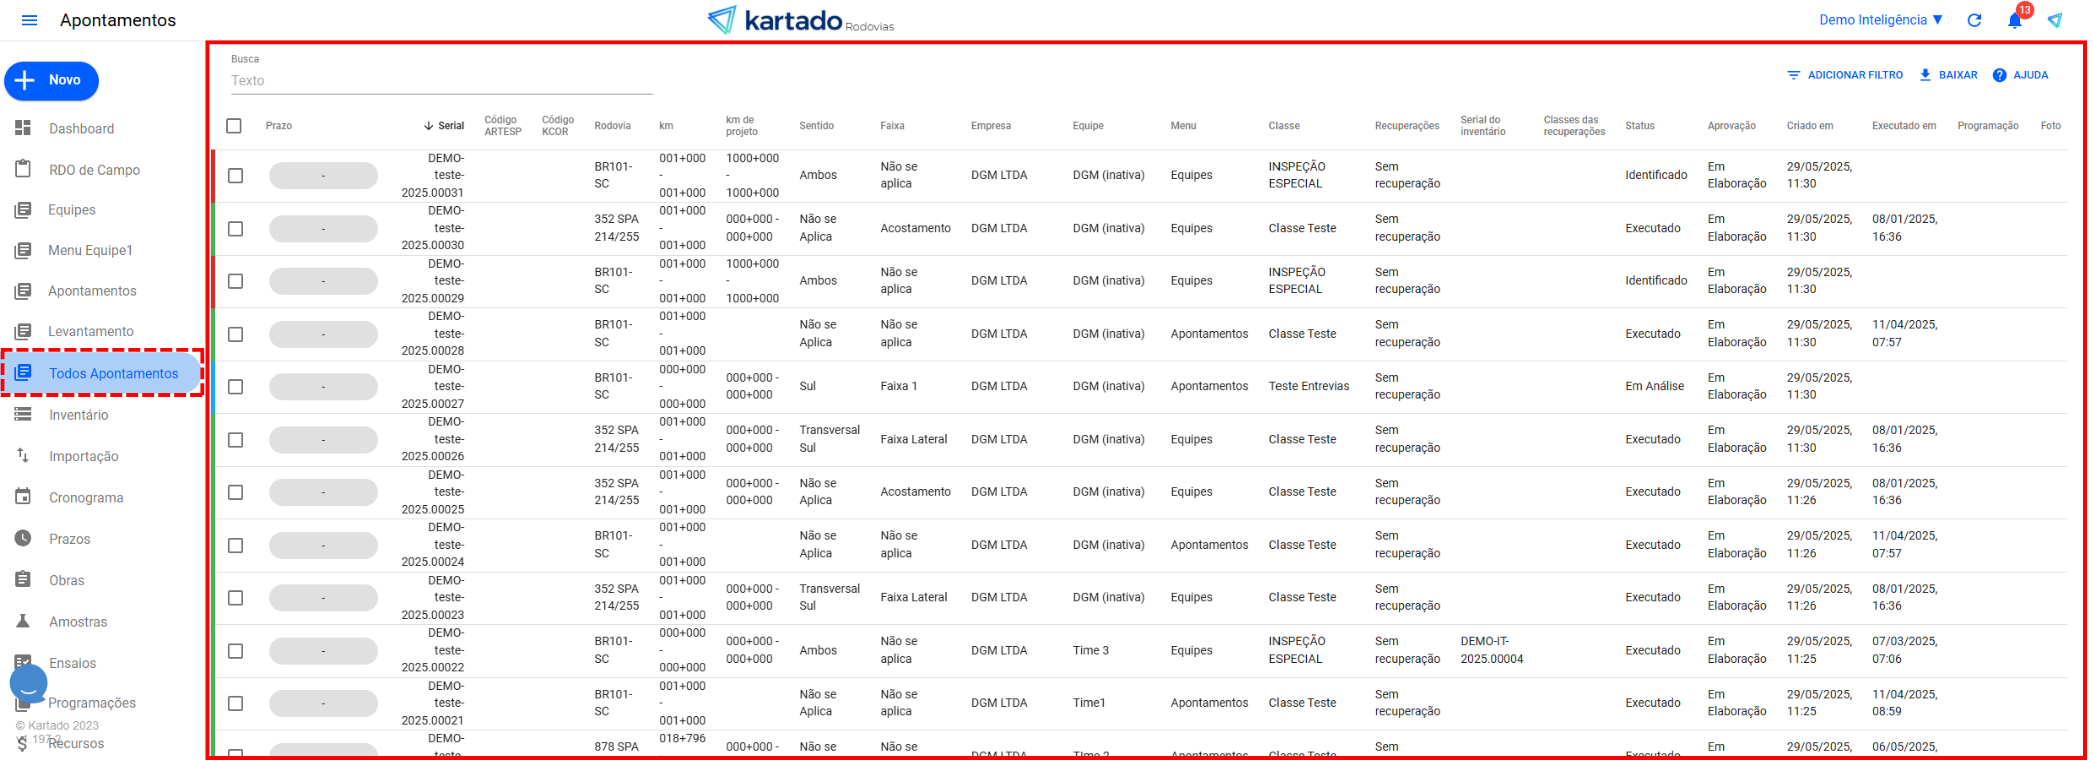This screenshot has width=2093, height=761.
Task: Click the Dashboard sidebar icon
Action: point(23,128)
